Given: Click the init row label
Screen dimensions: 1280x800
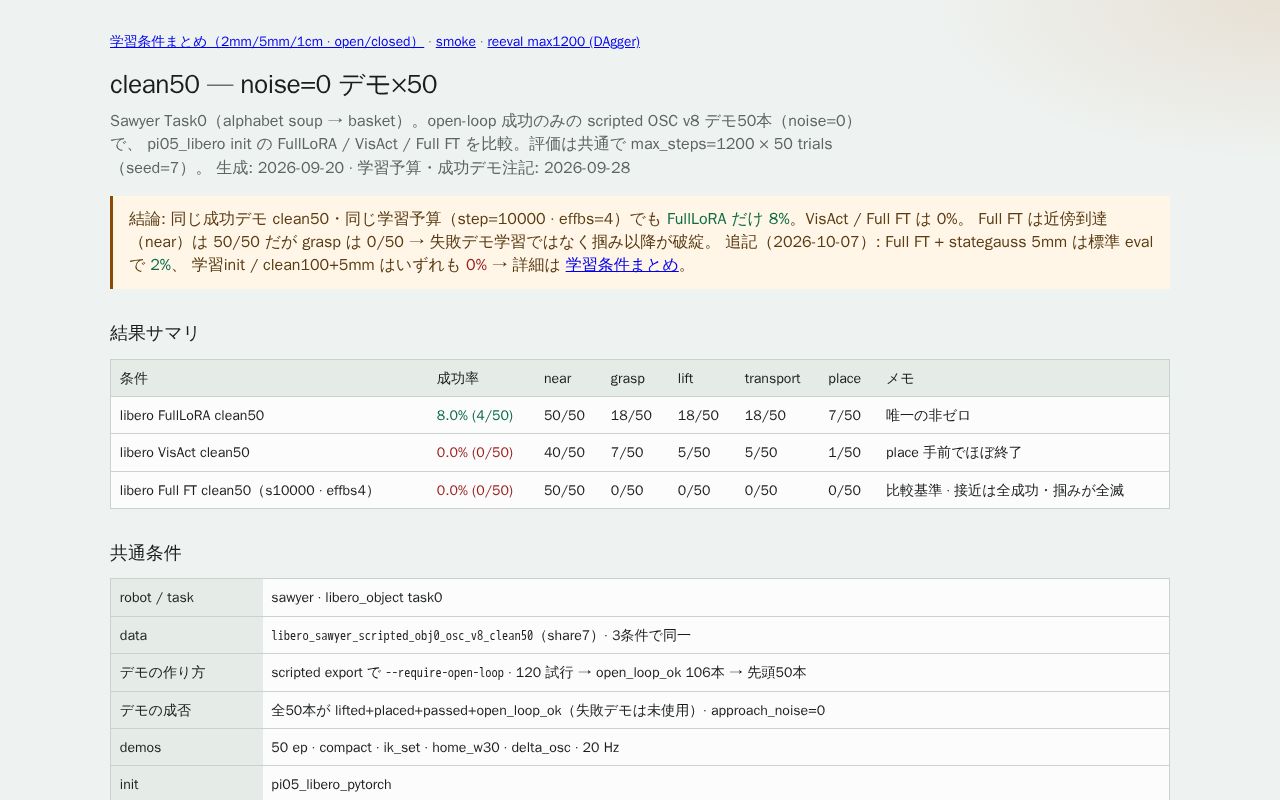Looking at the screenshot, I should coord(130,784).
